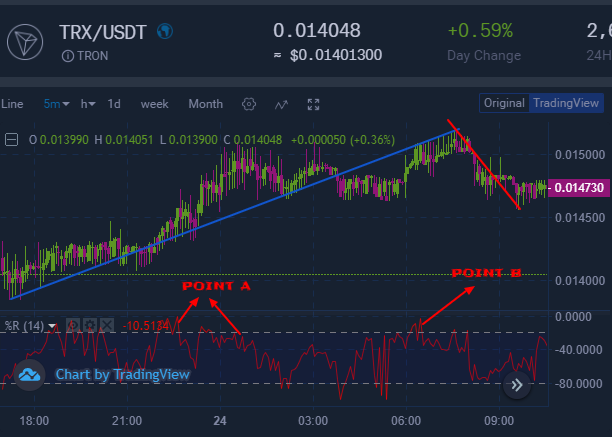Click the 0.015000 price scale value
612x437 pixels.
point(580,155)
